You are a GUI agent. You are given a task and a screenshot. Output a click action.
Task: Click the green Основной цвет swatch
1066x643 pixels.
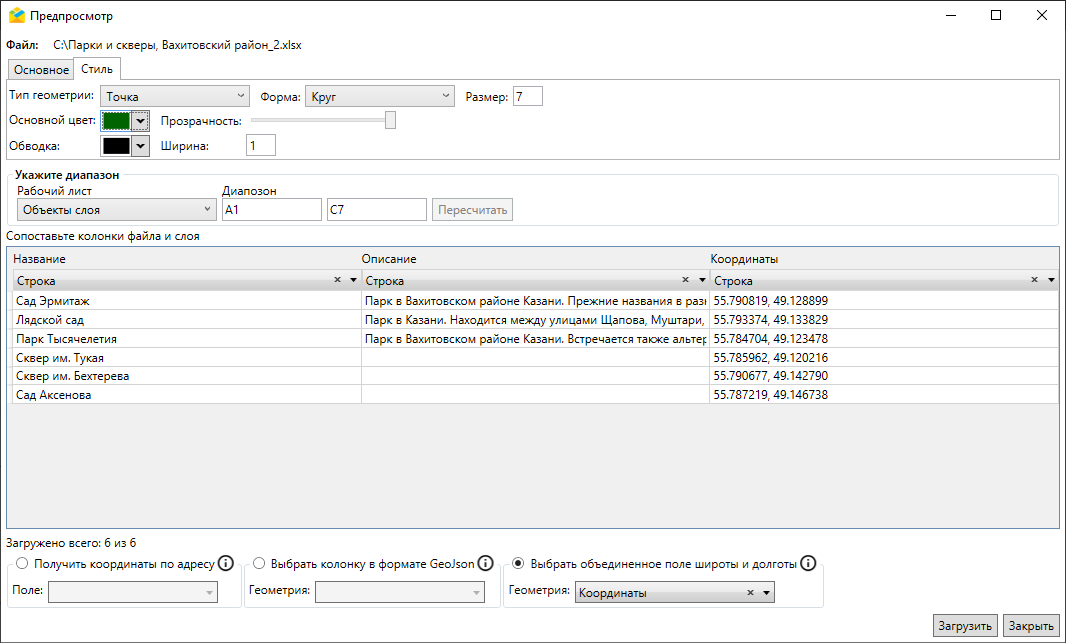click(x=116, y=121)
